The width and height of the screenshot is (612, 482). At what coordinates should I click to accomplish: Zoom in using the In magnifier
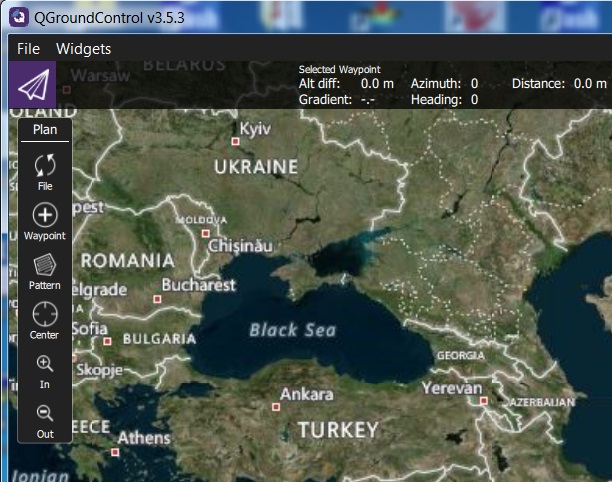coord(45,365)
